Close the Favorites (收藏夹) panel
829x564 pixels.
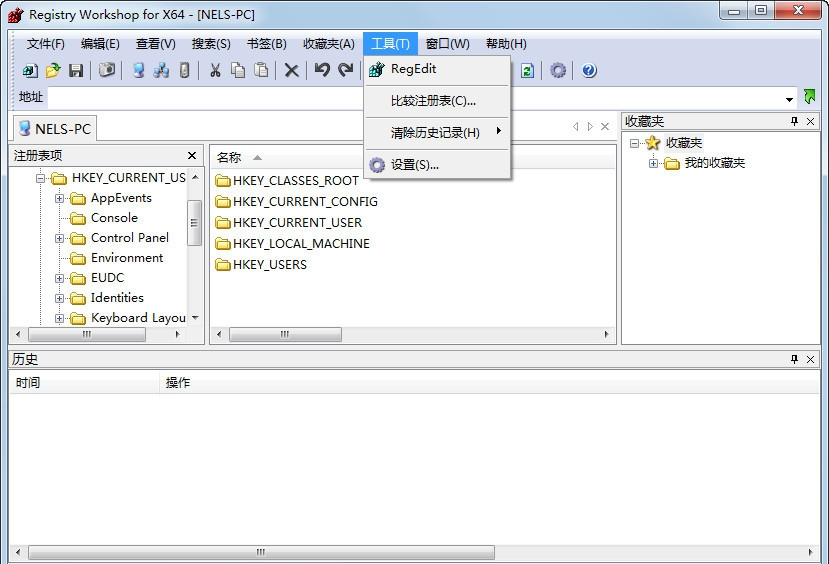tap(810, 121)
